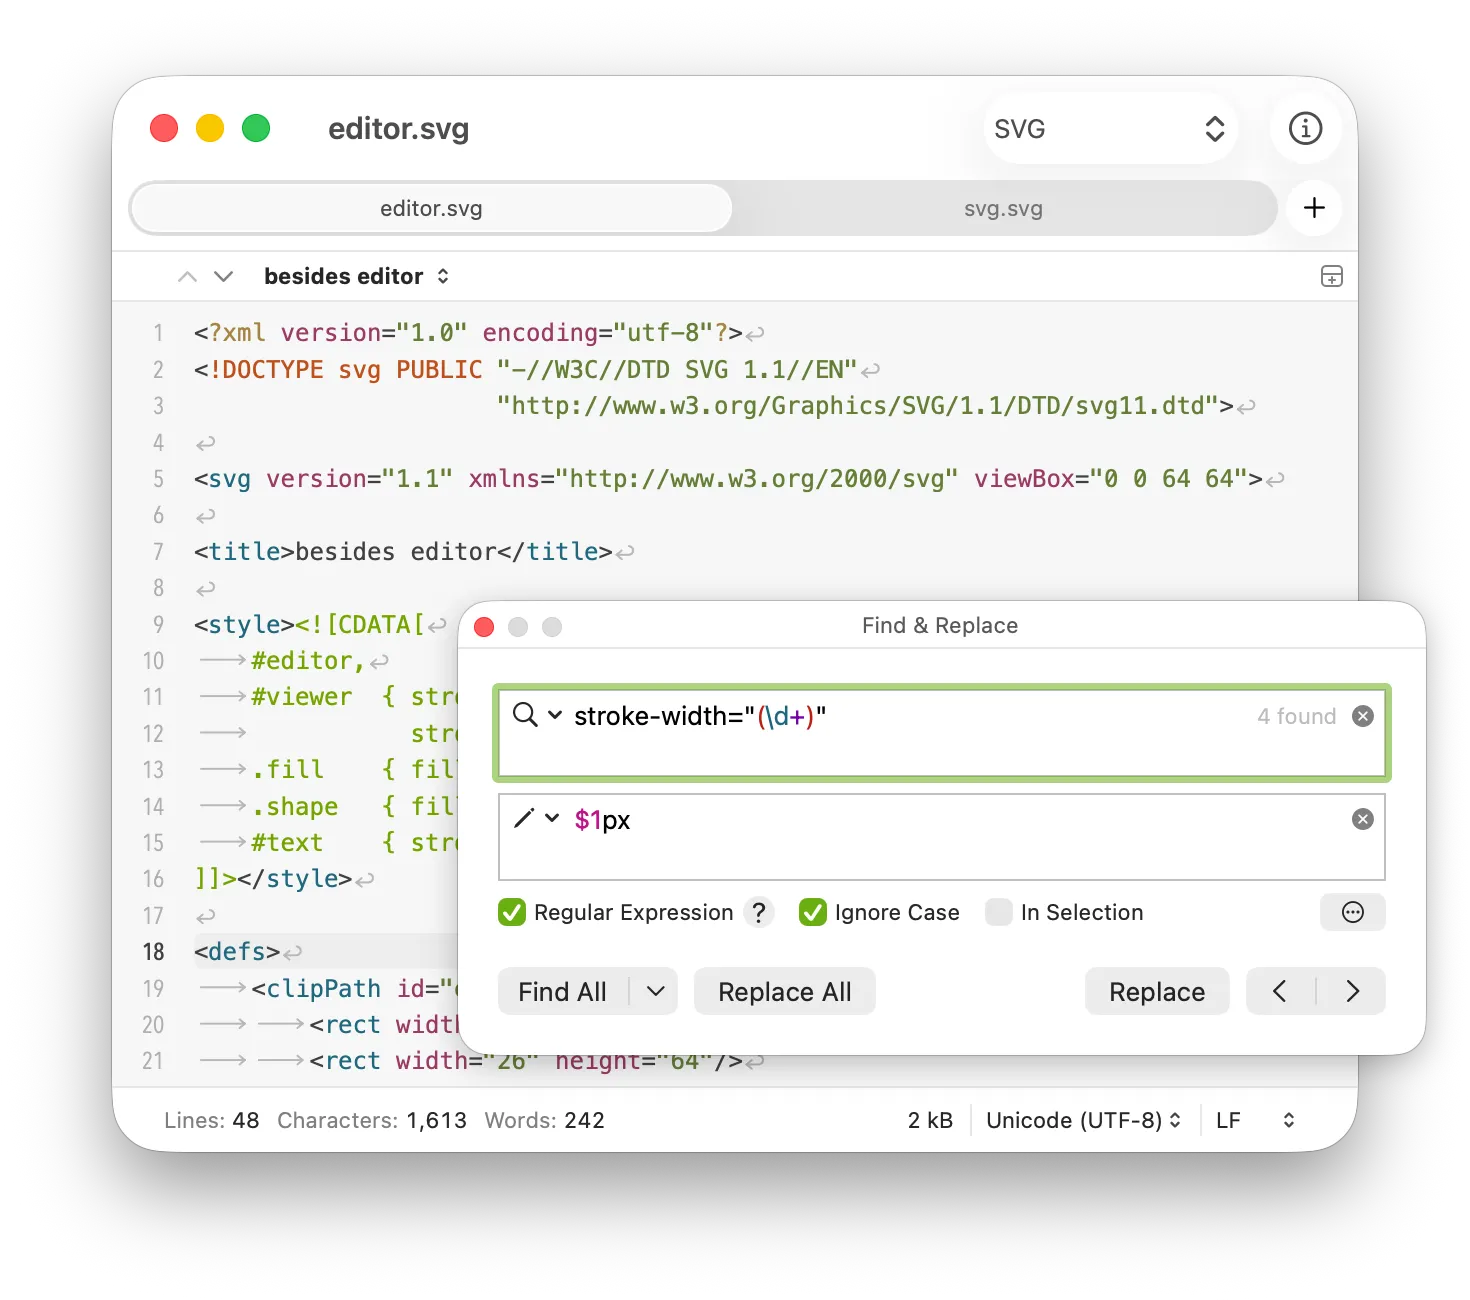Screen dimensions: 1470x1300
Task: Clear the find field text
Action: point(1362,716)
